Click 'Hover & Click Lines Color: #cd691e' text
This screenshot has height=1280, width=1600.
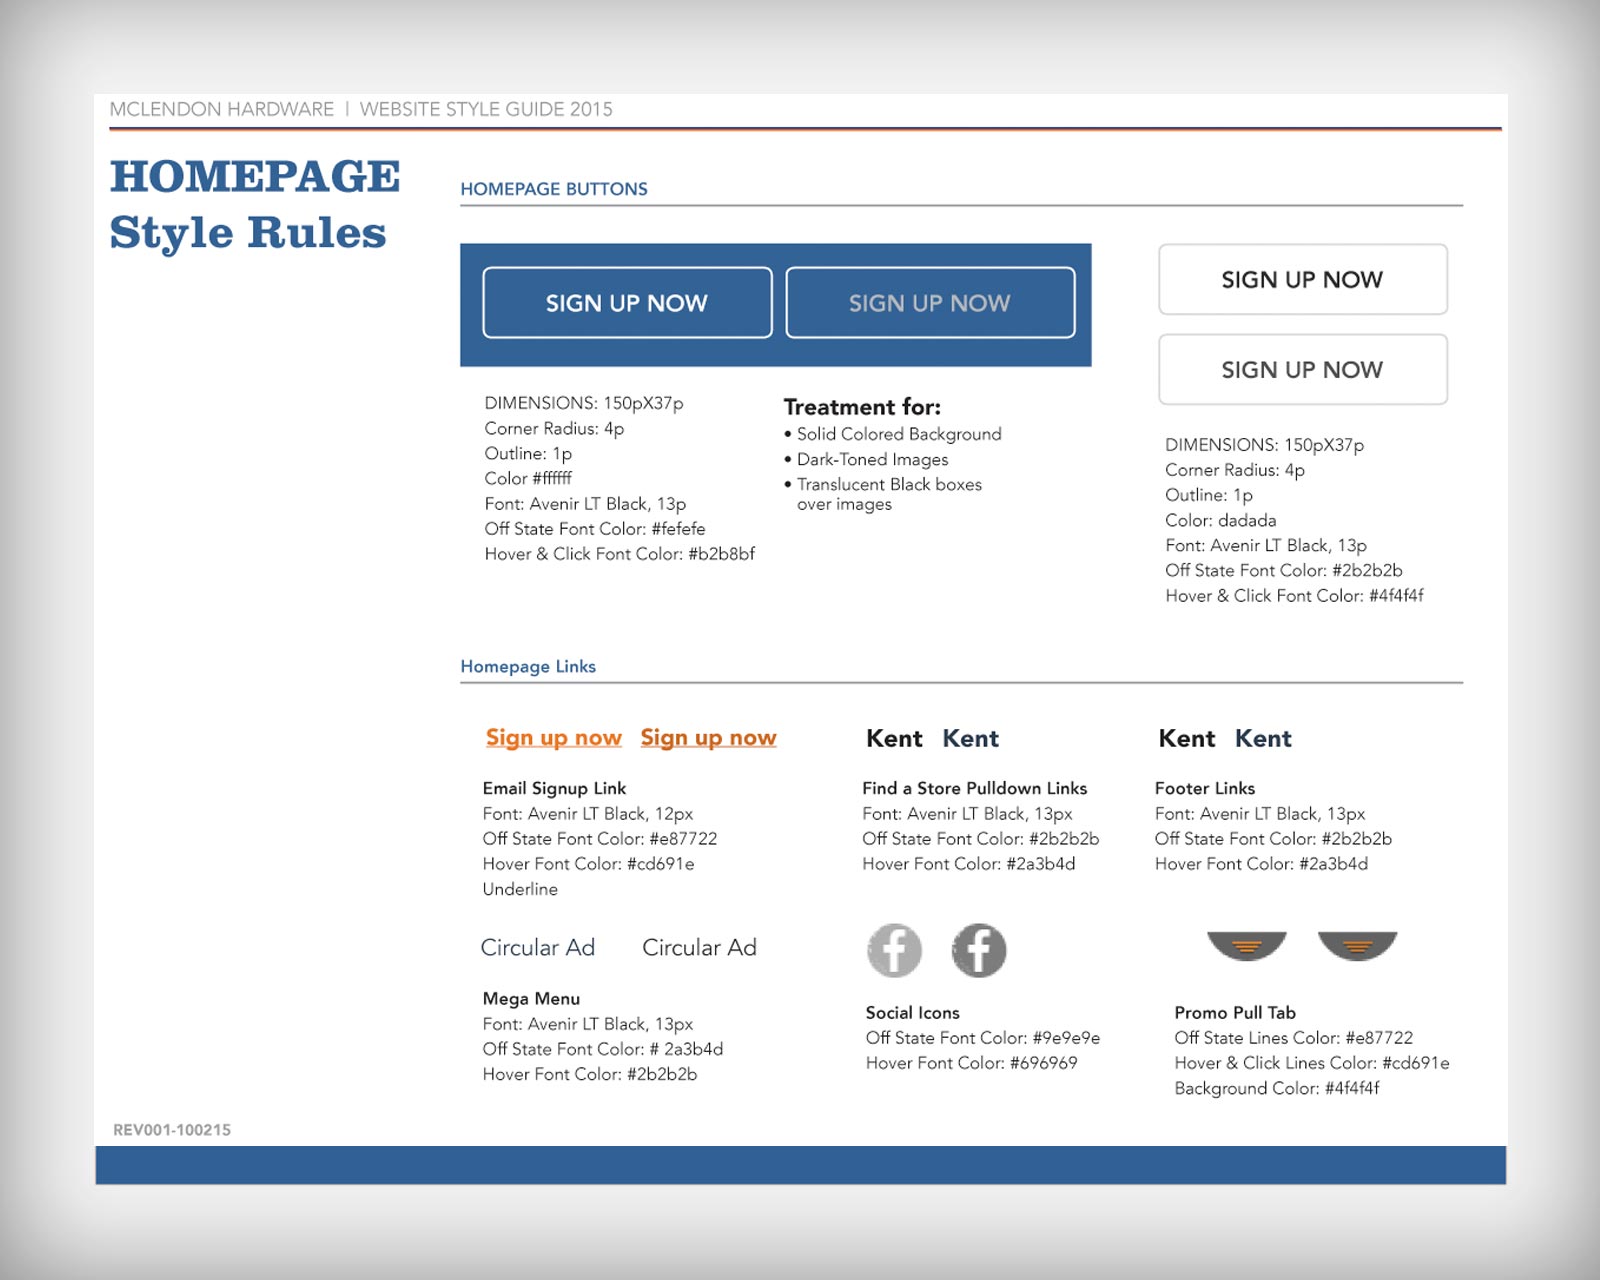tap(1312, 1063)
